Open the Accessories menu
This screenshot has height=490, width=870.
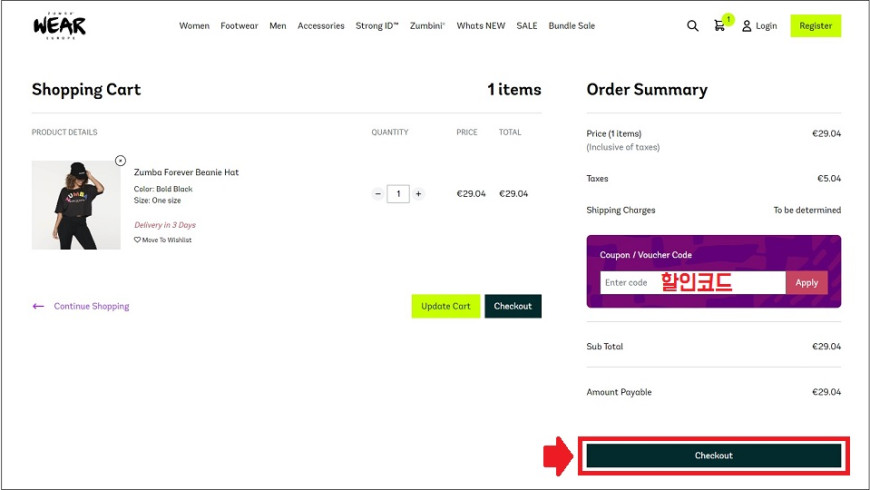[x=321, y=26]
